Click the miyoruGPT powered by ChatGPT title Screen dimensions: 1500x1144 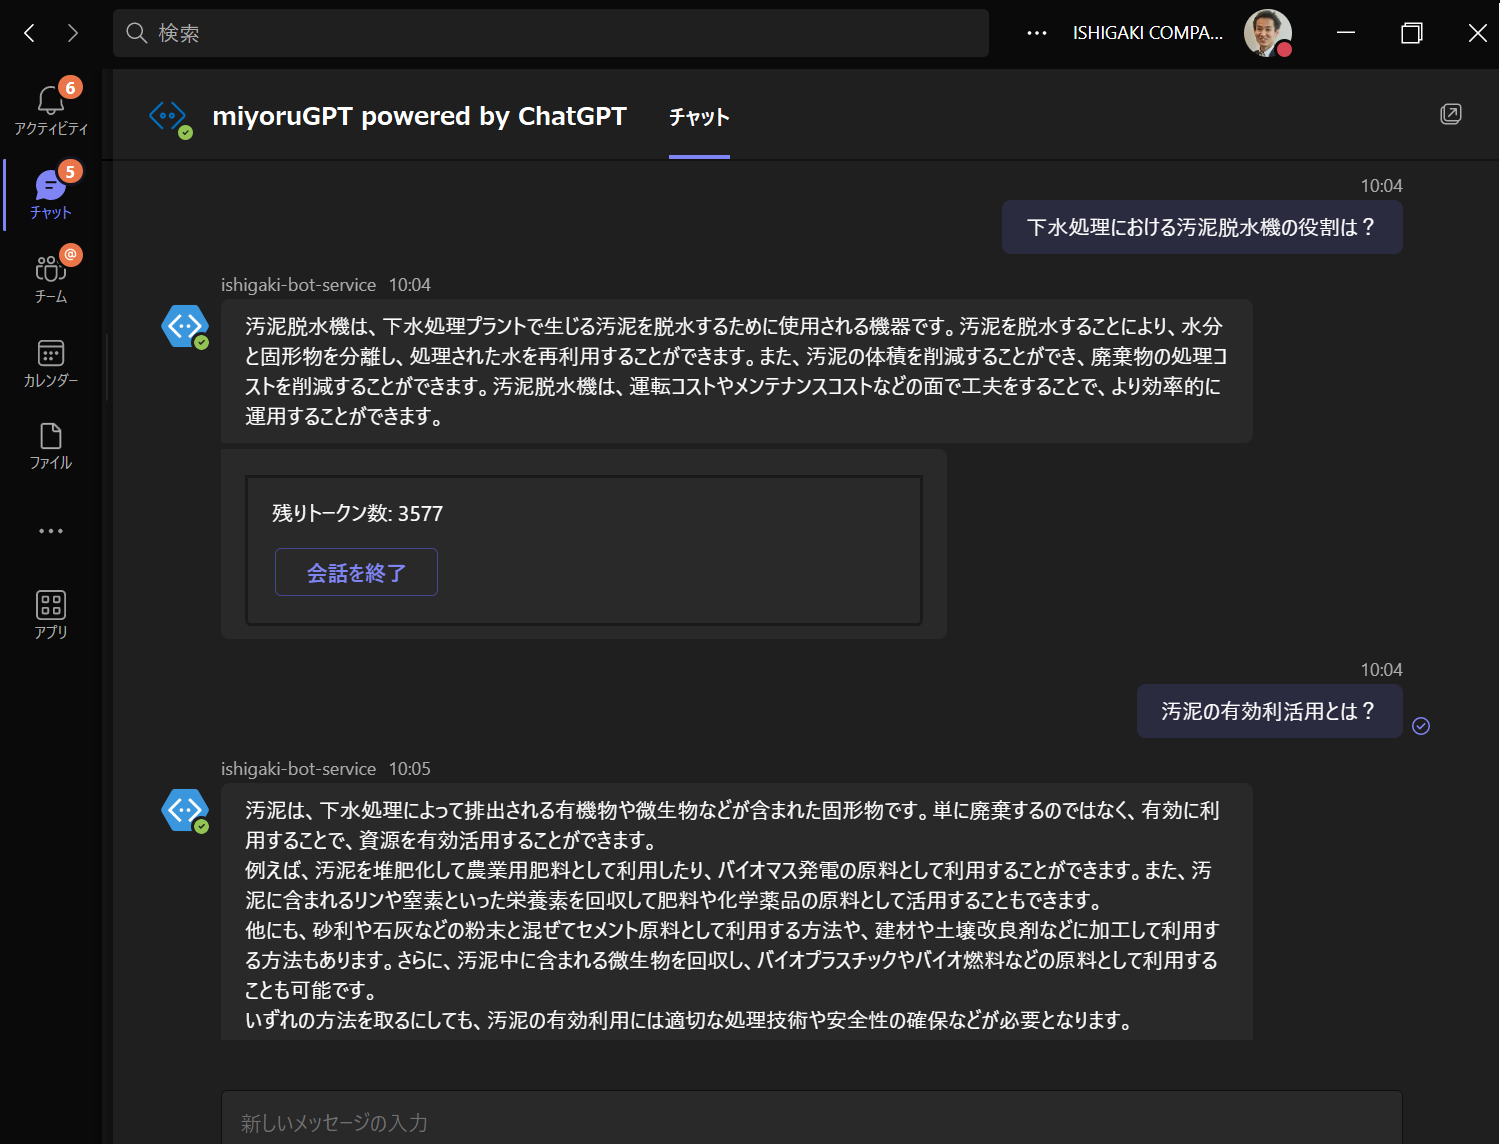418,116
